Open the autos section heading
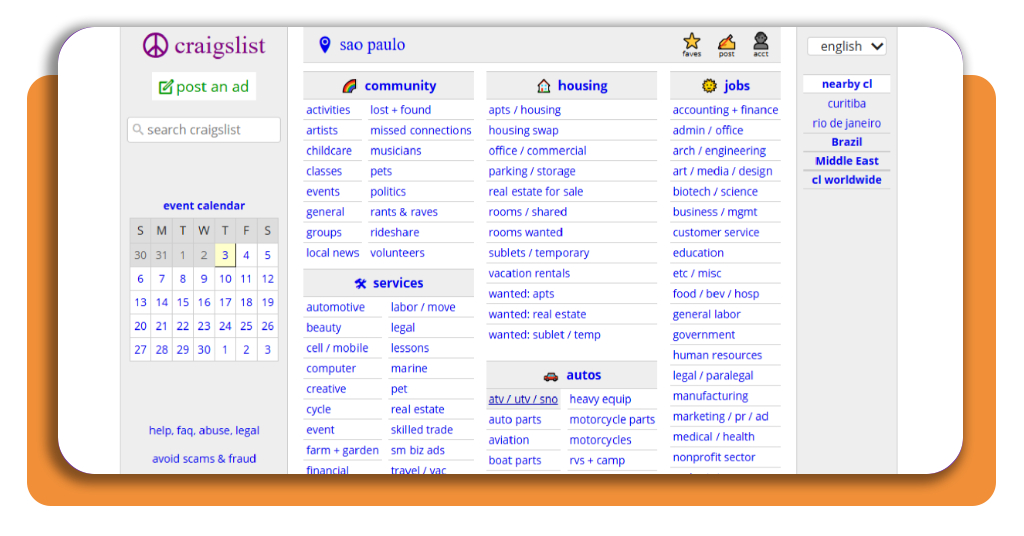 click(x=584, y=375)
